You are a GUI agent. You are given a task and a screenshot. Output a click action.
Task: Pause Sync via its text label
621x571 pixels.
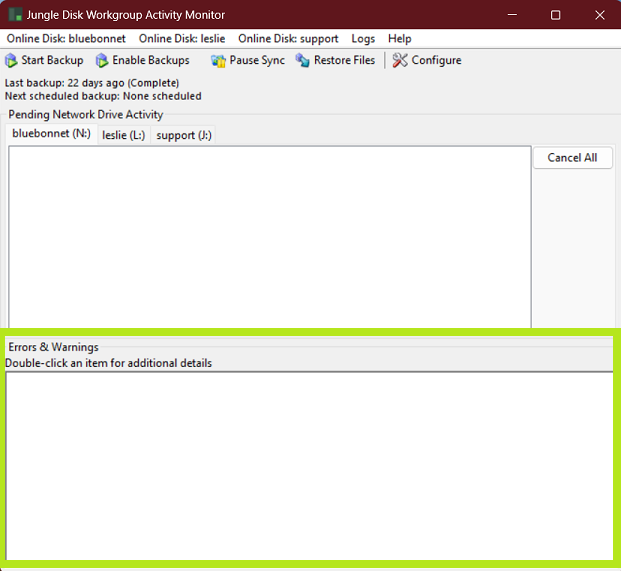point(257,60)
